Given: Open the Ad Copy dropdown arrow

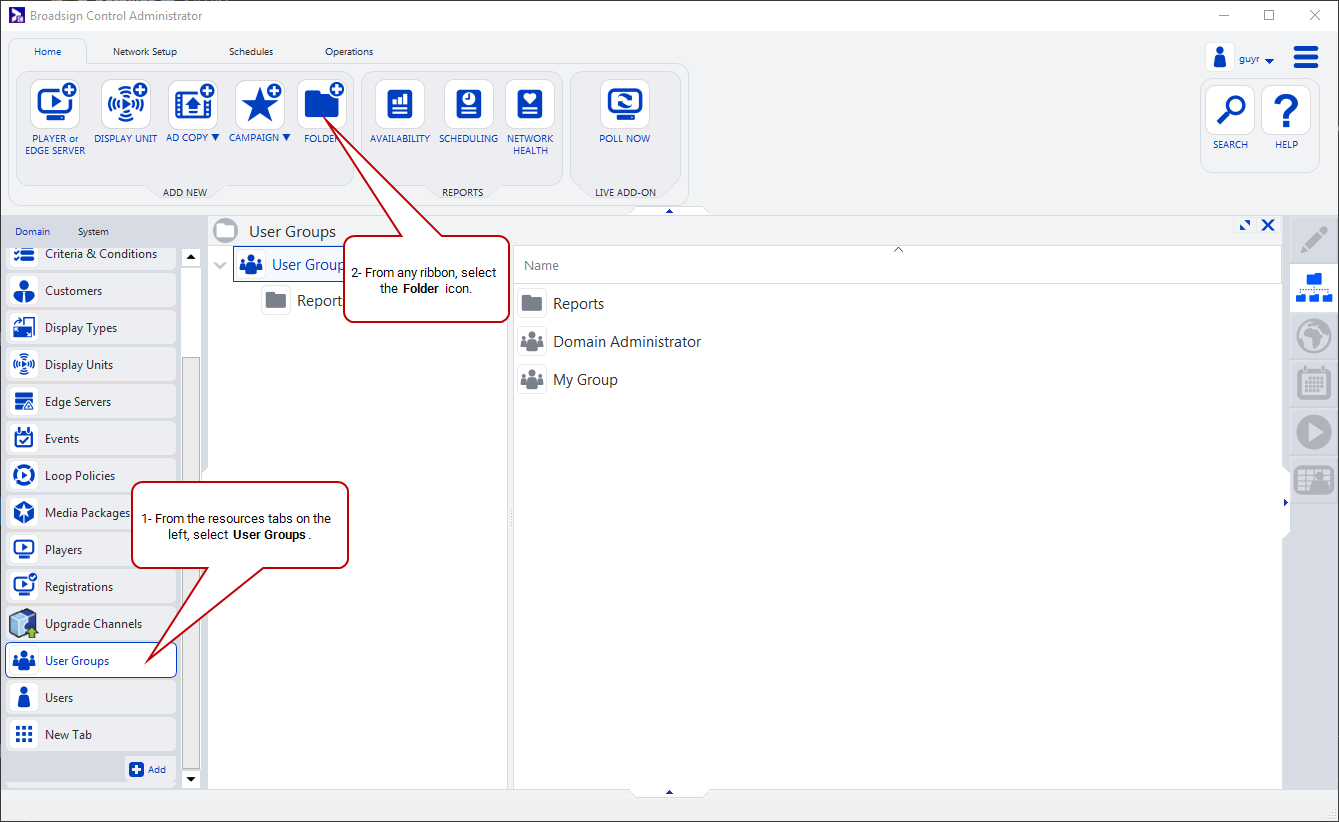Looking at the screenshot, I should pyautogui.click(x=215, y=138).
